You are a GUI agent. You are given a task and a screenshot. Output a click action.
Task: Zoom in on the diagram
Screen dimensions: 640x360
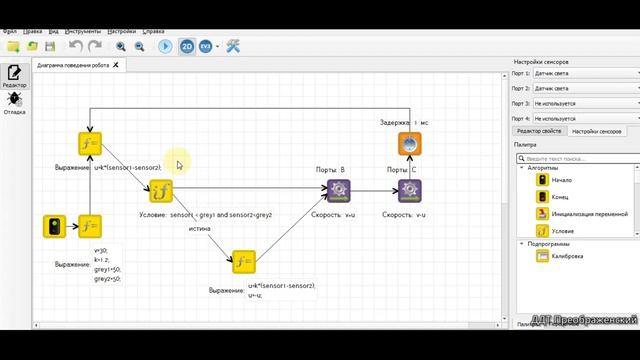(x=120, y=47)
